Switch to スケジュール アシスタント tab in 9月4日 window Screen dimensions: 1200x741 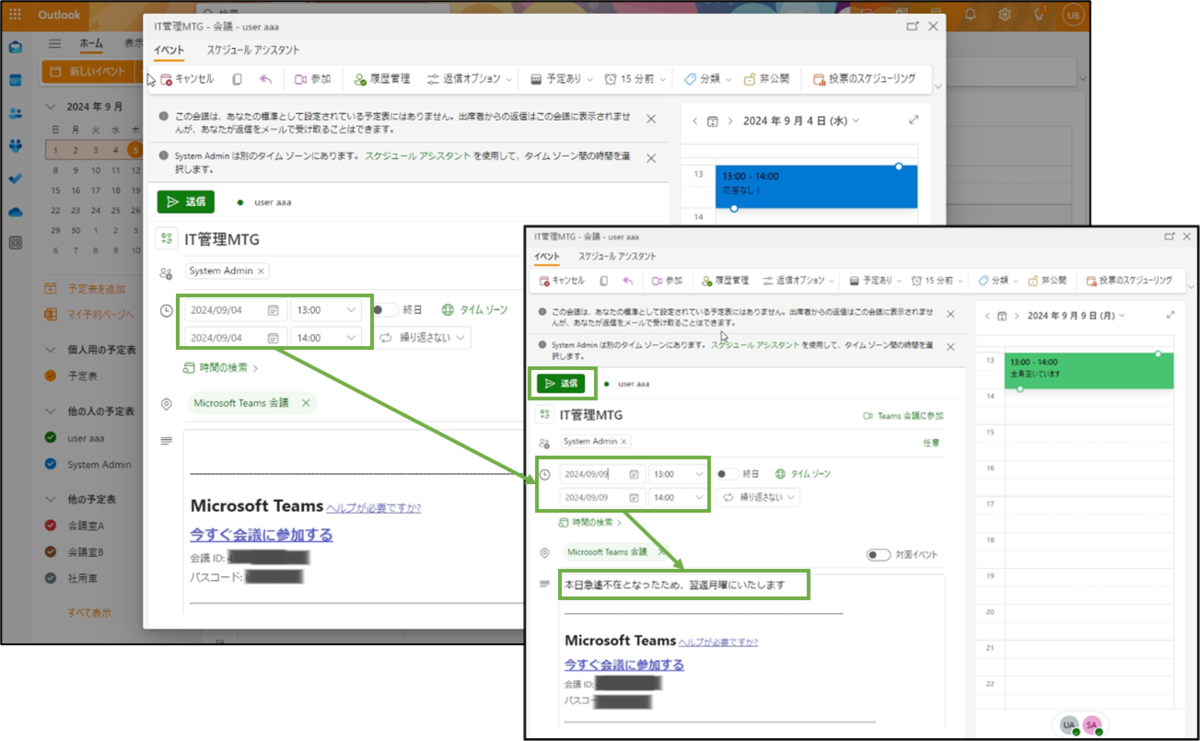pos(253,50)
